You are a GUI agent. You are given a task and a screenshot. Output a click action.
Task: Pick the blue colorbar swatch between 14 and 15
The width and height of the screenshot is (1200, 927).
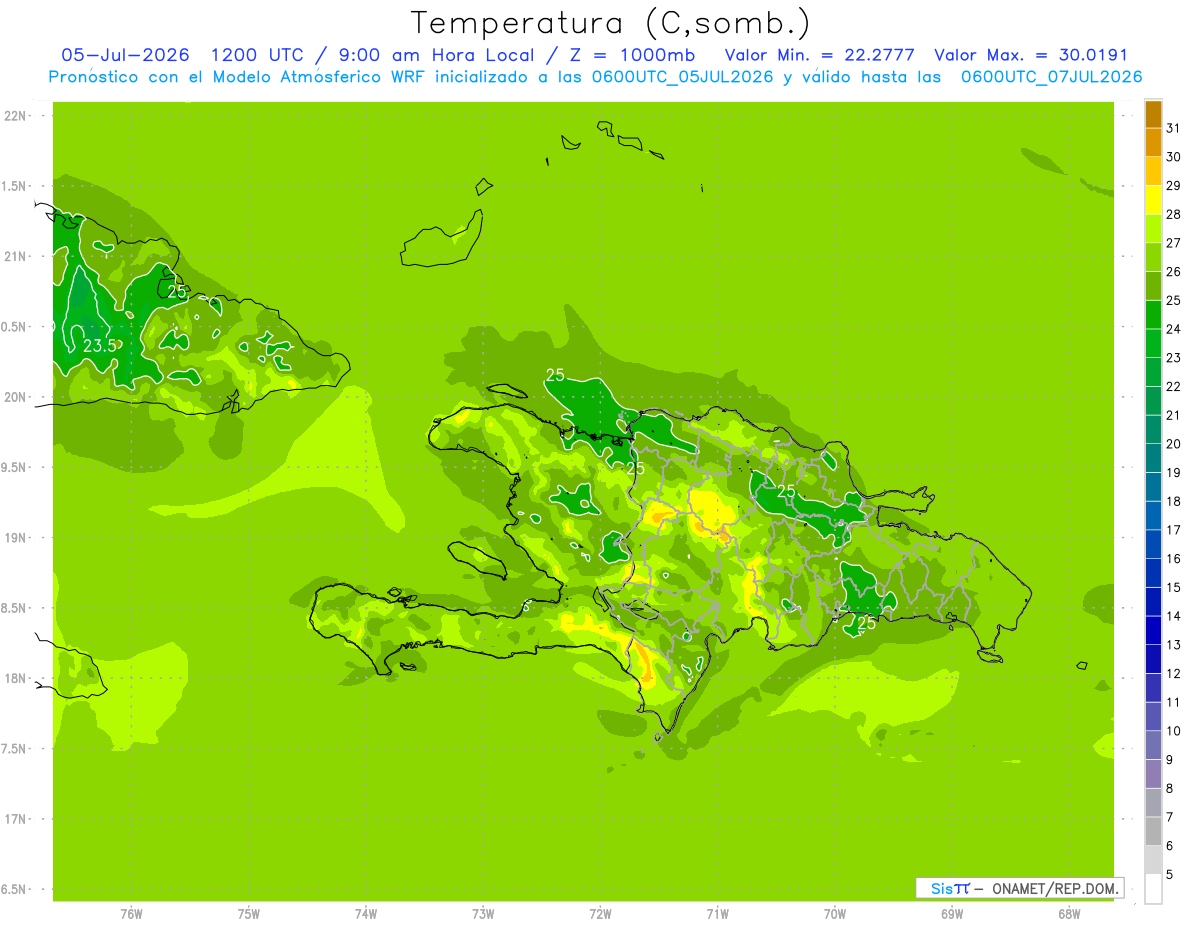click(1153, 601)
